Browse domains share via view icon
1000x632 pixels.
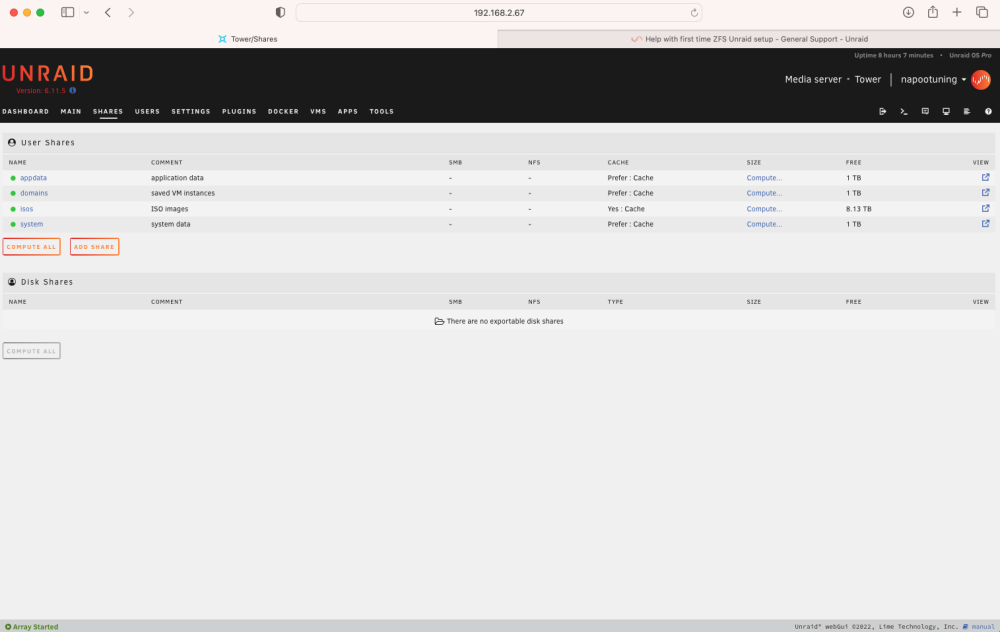point(985,193)
